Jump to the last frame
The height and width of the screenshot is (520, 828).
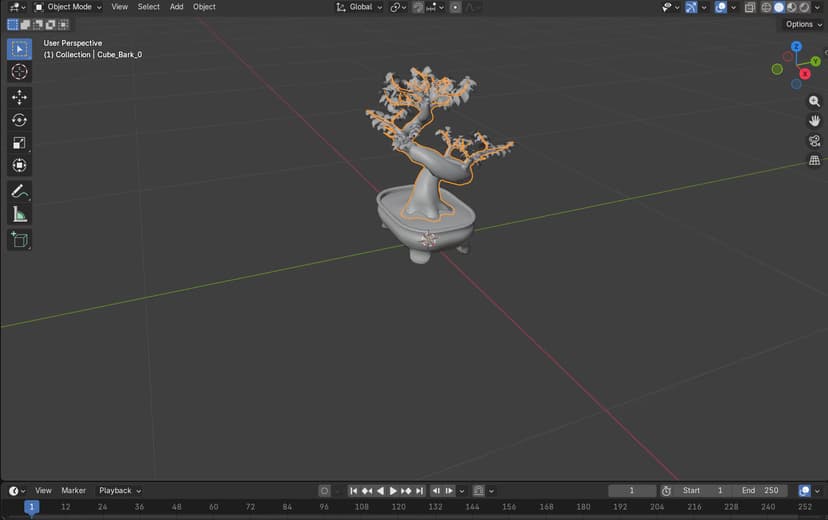[x=419, y=490]
